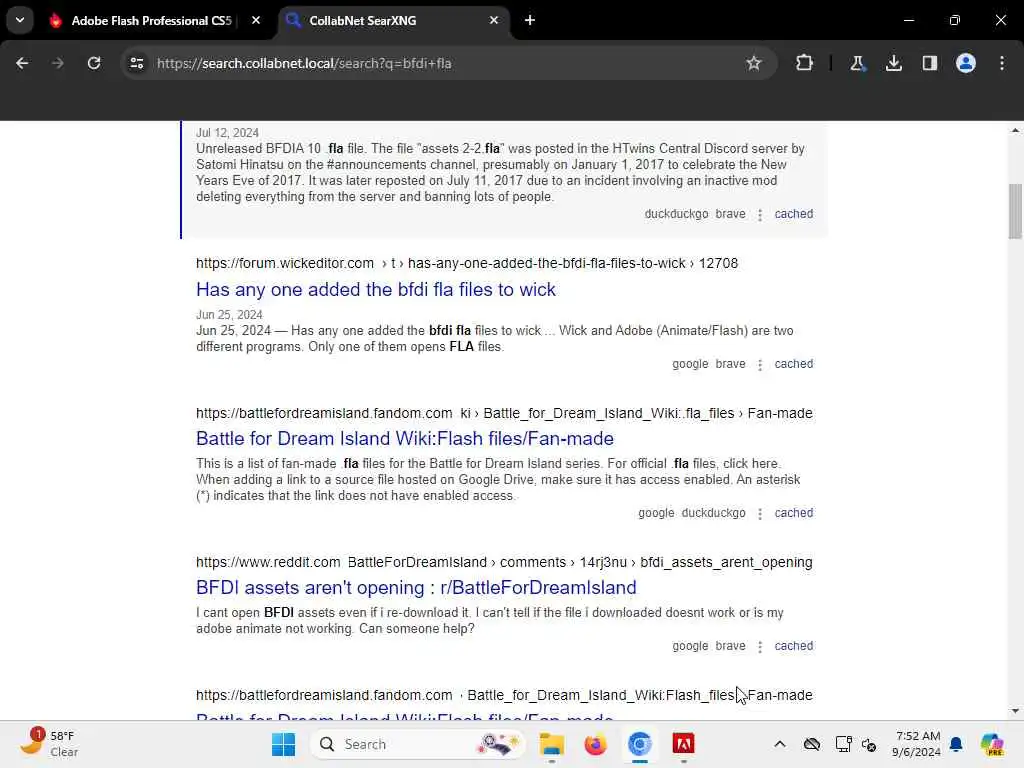Click the scrollbar up arrow

click(1015, 131)
